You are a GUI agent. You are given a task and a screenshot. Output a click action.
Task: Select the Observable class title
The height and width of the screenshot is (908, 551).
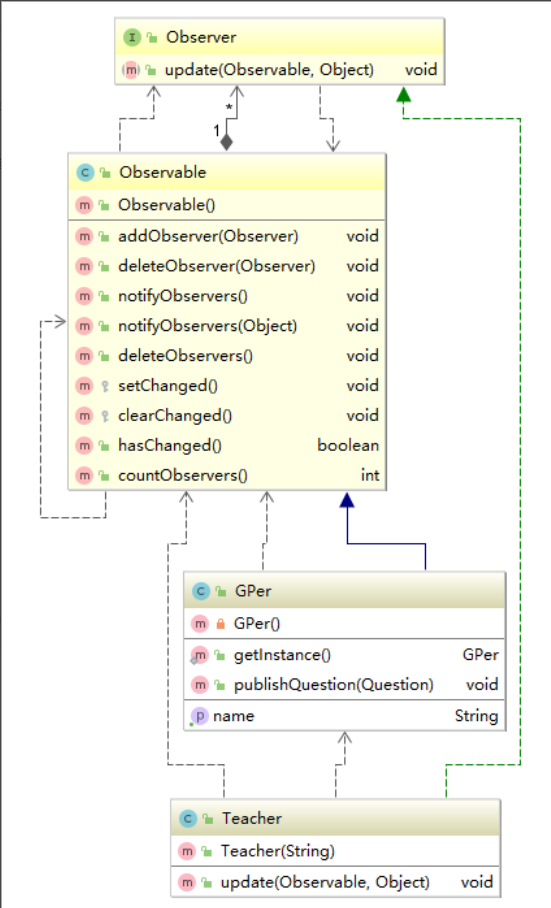(x=163, y=173)
